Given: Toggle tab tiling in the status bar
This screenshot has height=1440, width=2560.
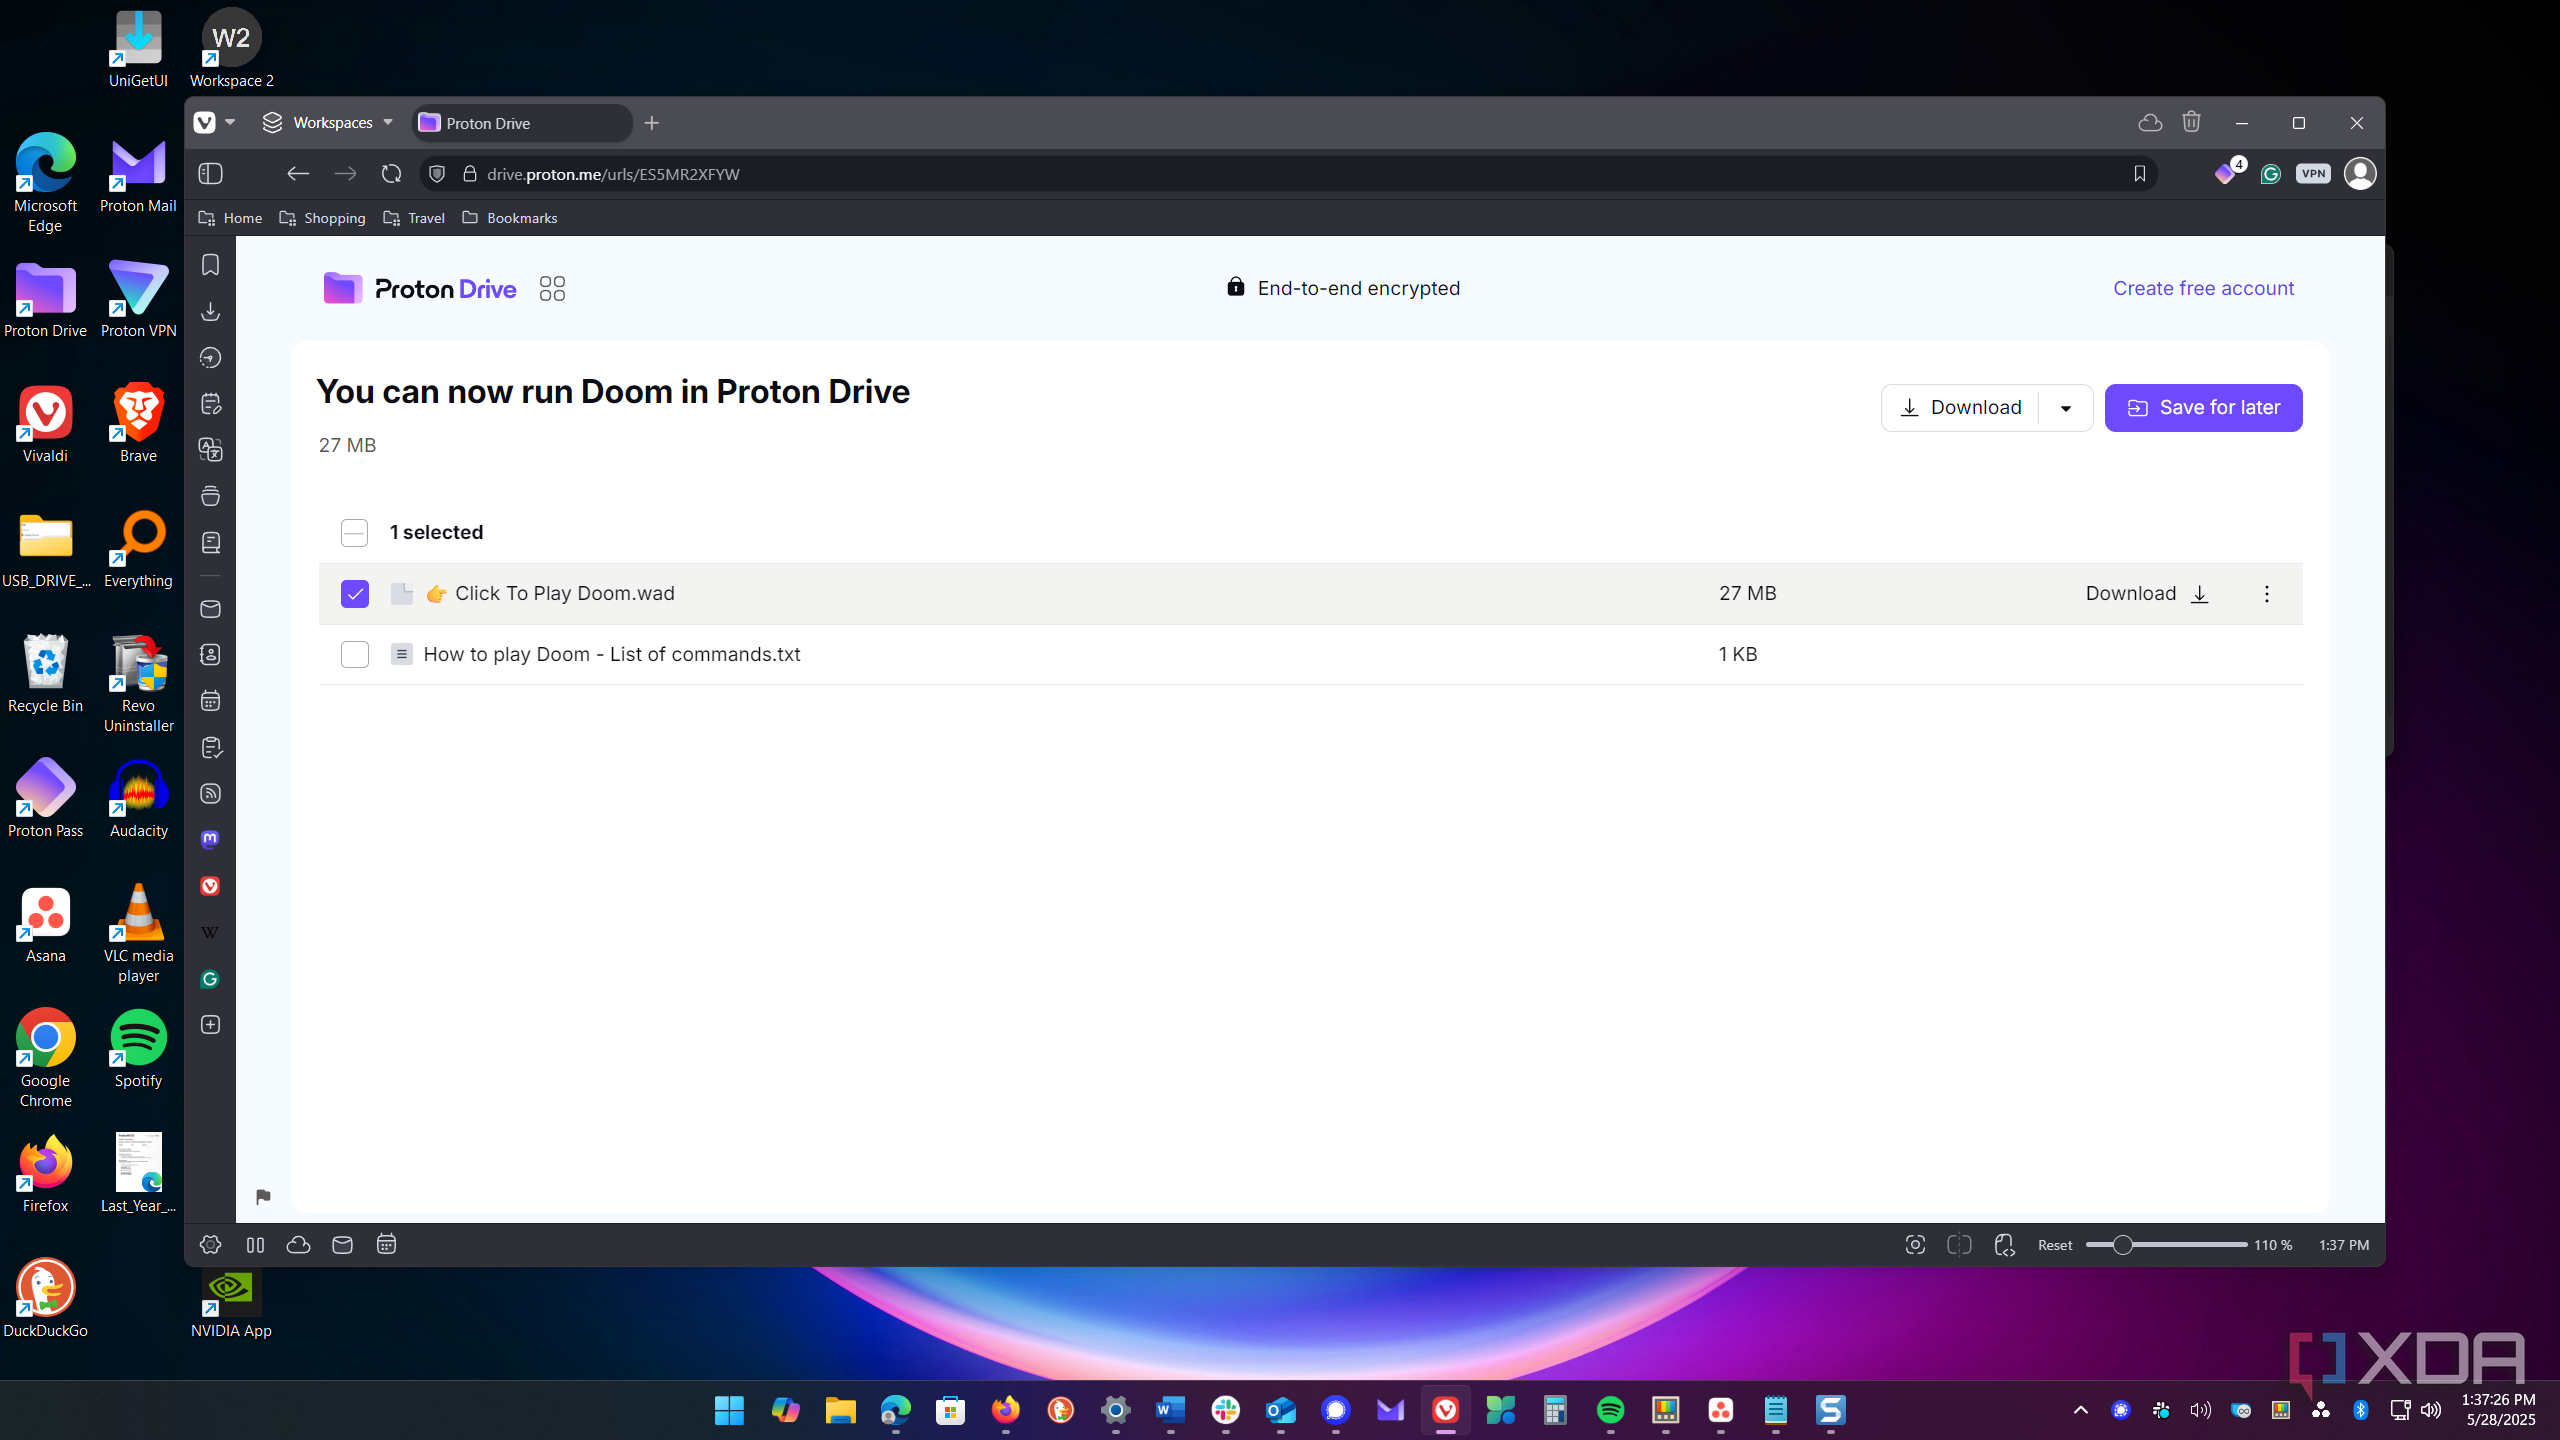Looking at the screenshot, I should (1959, 1245).
